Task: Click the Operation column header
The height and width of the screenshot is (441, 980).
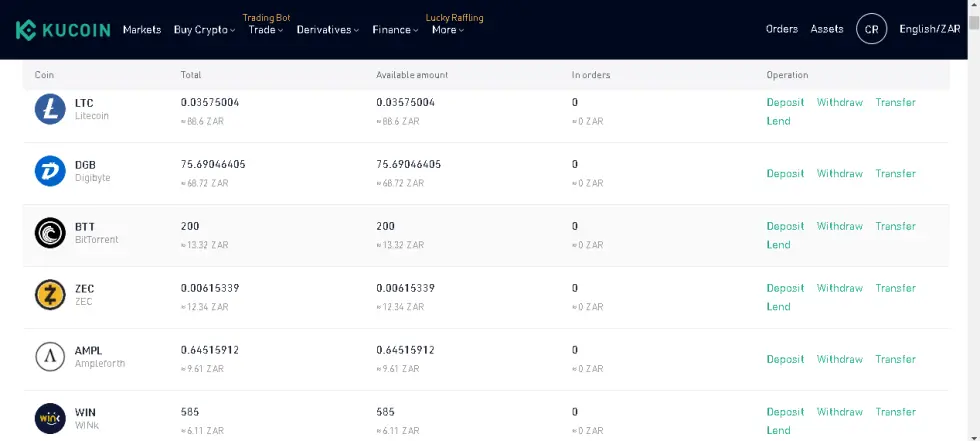Action: click(787, 75)
